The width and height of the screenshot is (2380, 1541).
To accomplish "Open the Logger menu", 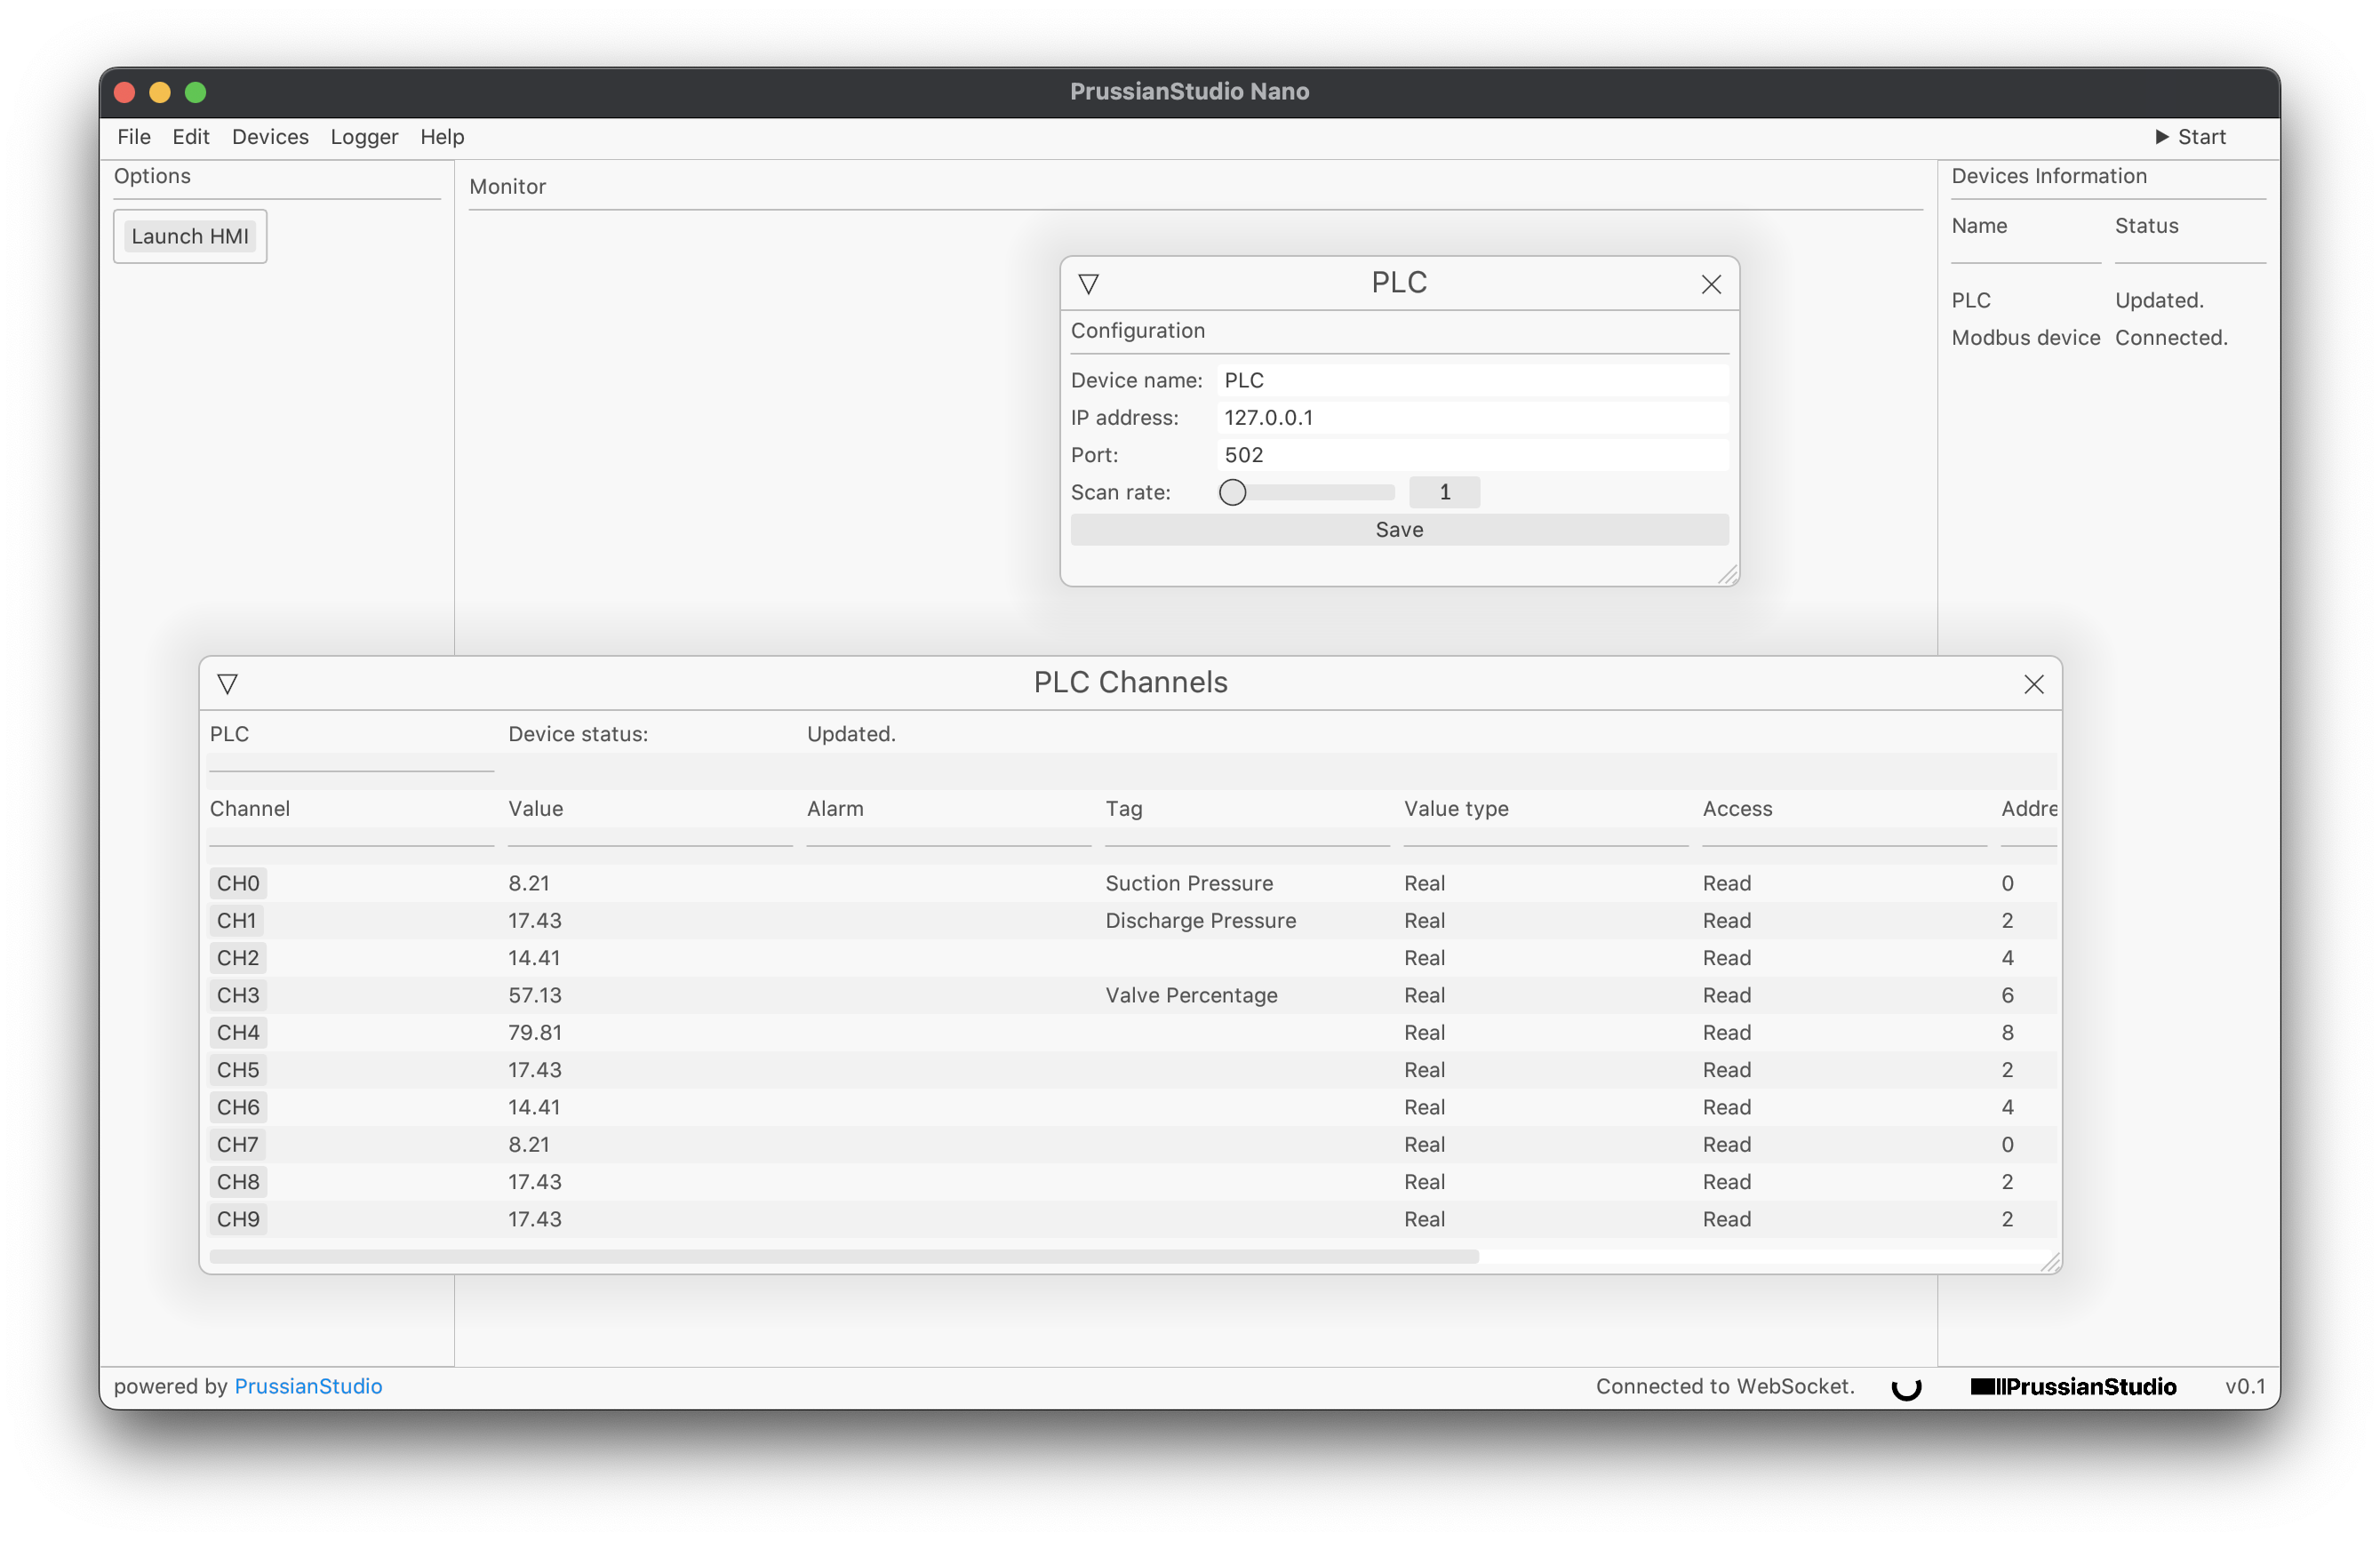I will pos(364,137).
